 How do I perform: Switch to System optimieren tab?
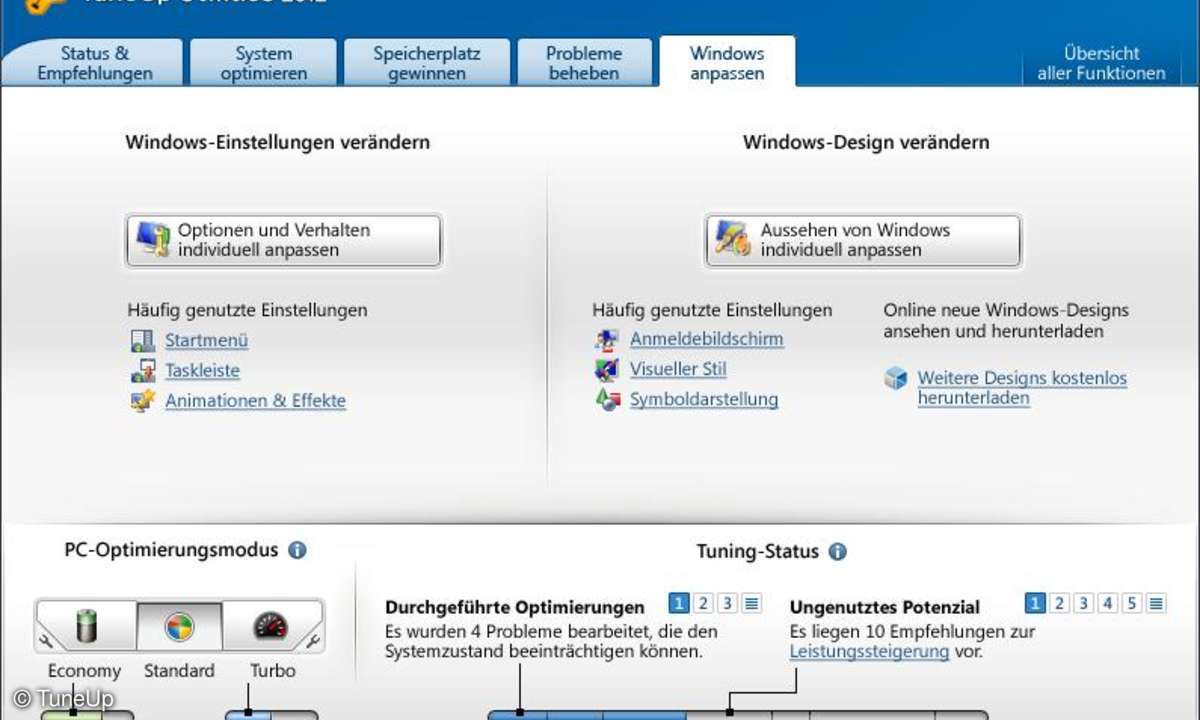[x=263, y=63]
